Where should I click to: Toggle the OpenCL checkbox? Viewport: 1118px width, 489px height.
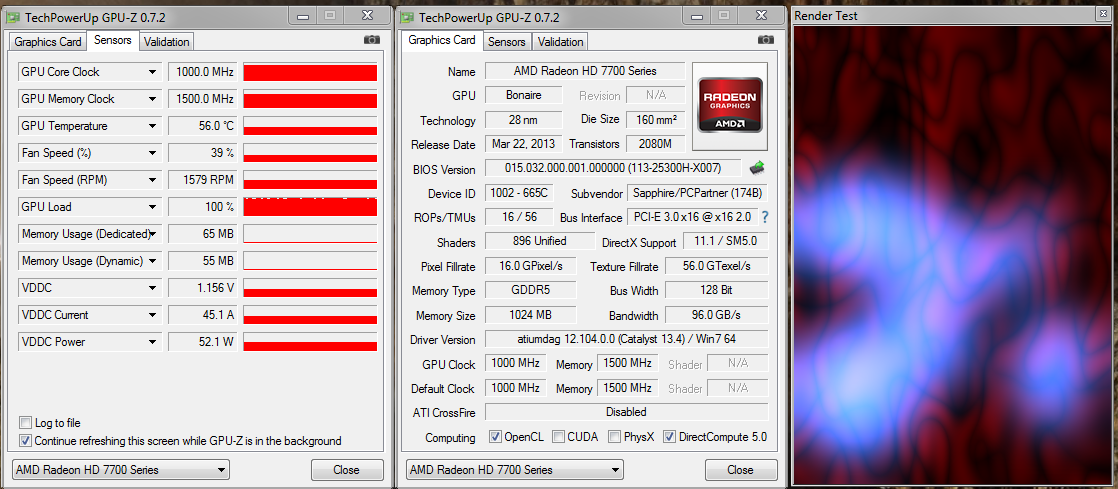pos(496,437)
